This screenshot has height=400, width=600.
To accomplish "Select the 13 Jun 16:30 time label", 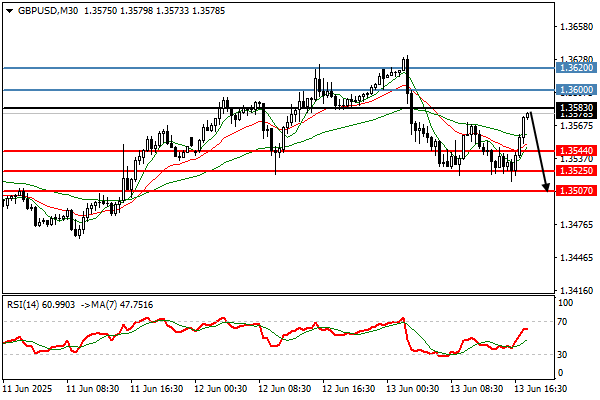I will coord(540,386).
